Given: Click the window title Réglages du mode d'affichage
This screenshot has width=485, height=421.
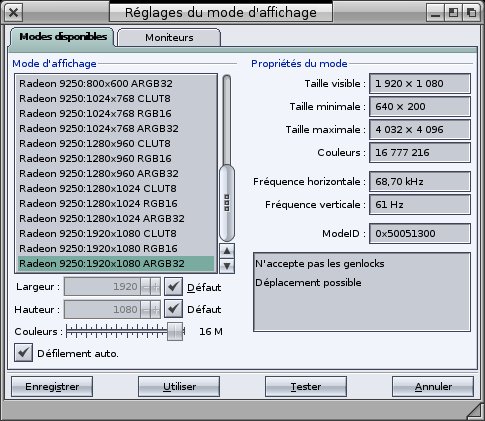Looking at the screenshot, I should coord(221,13).
